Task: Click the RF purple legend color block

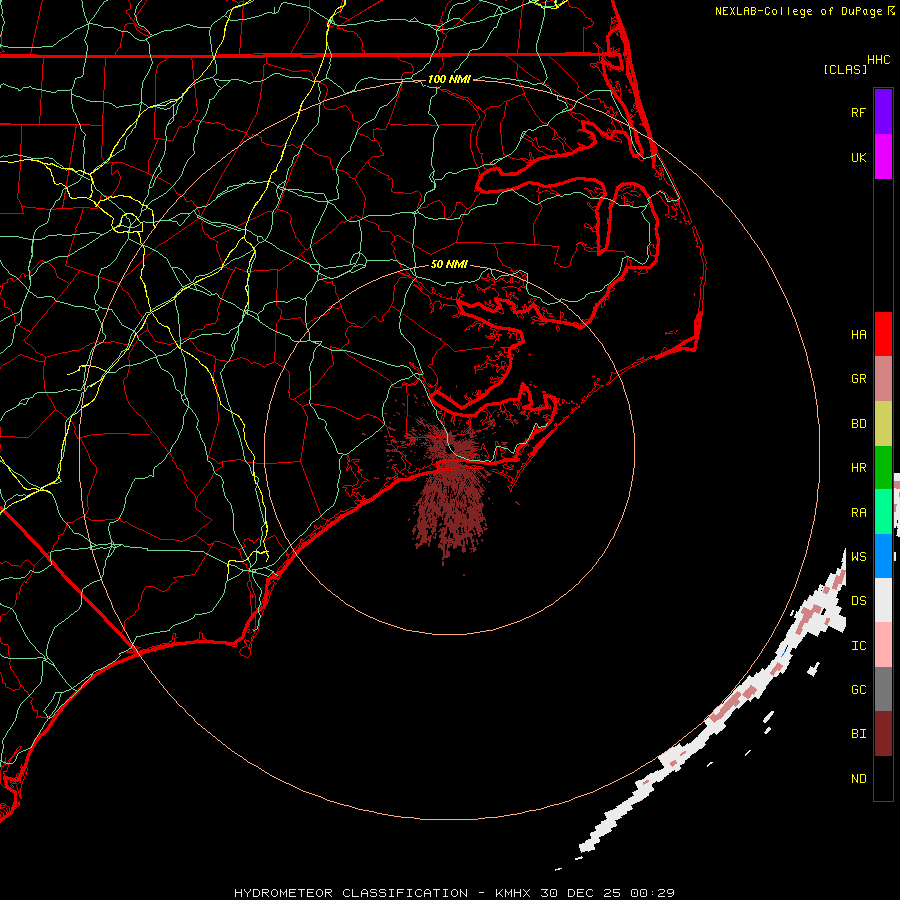Action: coord(883,112)
